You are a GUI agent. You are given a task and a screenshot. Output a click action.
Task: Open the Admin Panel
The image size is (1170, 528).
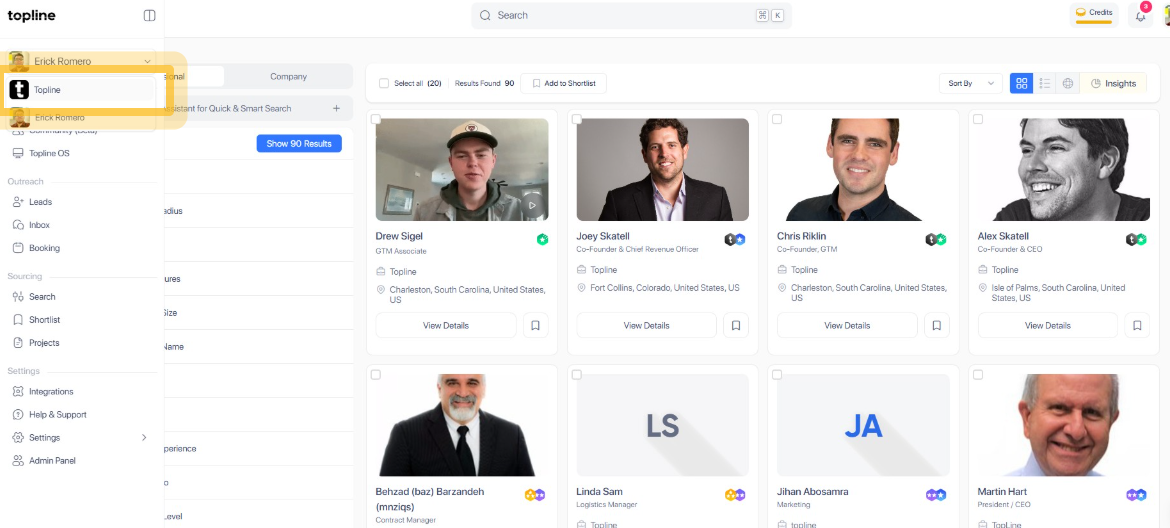[52, 461]
